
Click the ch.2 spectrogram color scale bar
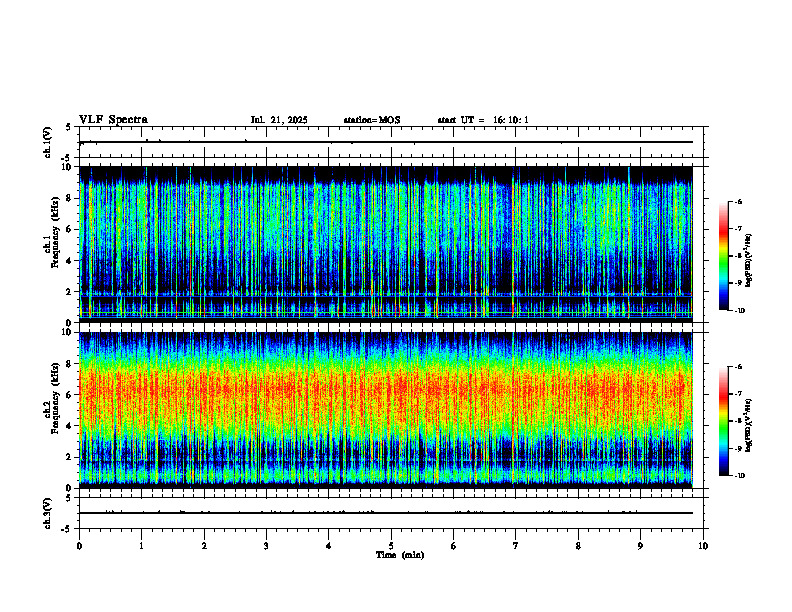coord(723,421)
